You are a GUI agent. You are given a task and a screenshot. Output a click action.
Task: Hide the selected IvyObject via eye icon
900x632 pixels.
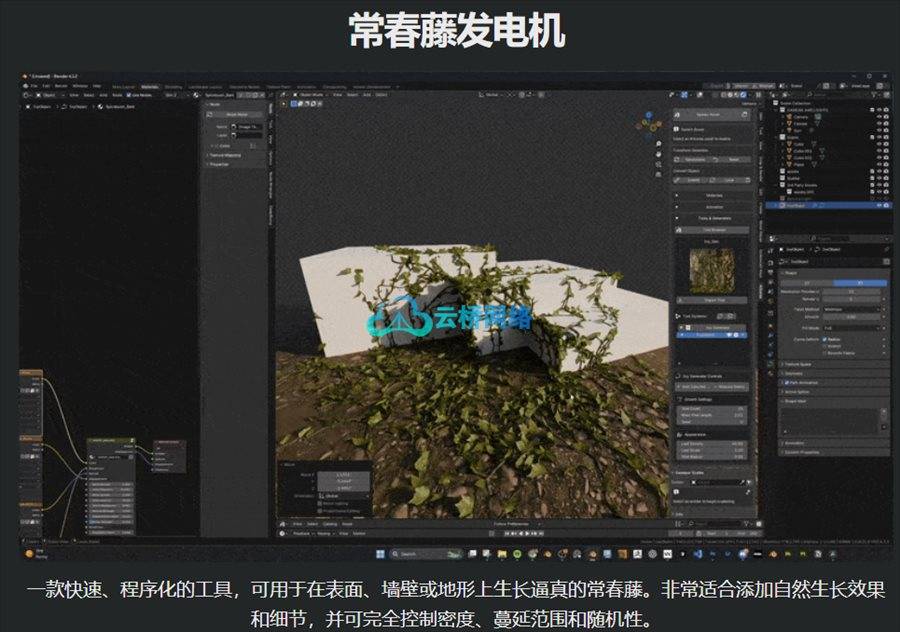click(x=878, y=204)
